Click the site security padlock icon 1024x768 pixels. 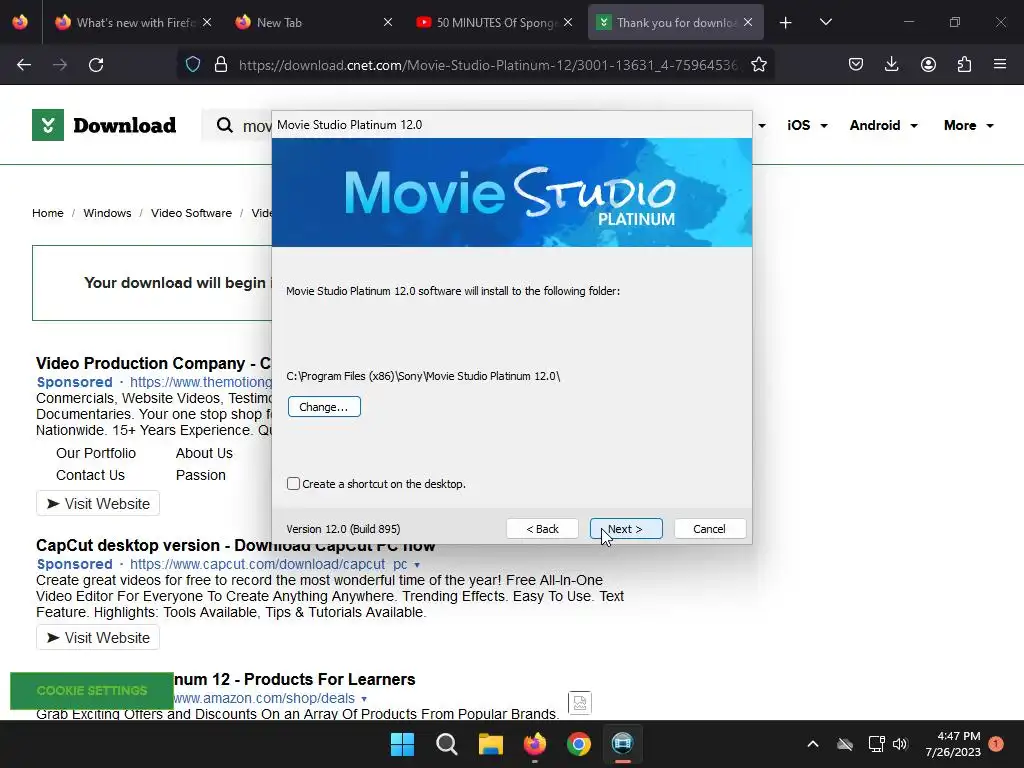click(221, 65)
